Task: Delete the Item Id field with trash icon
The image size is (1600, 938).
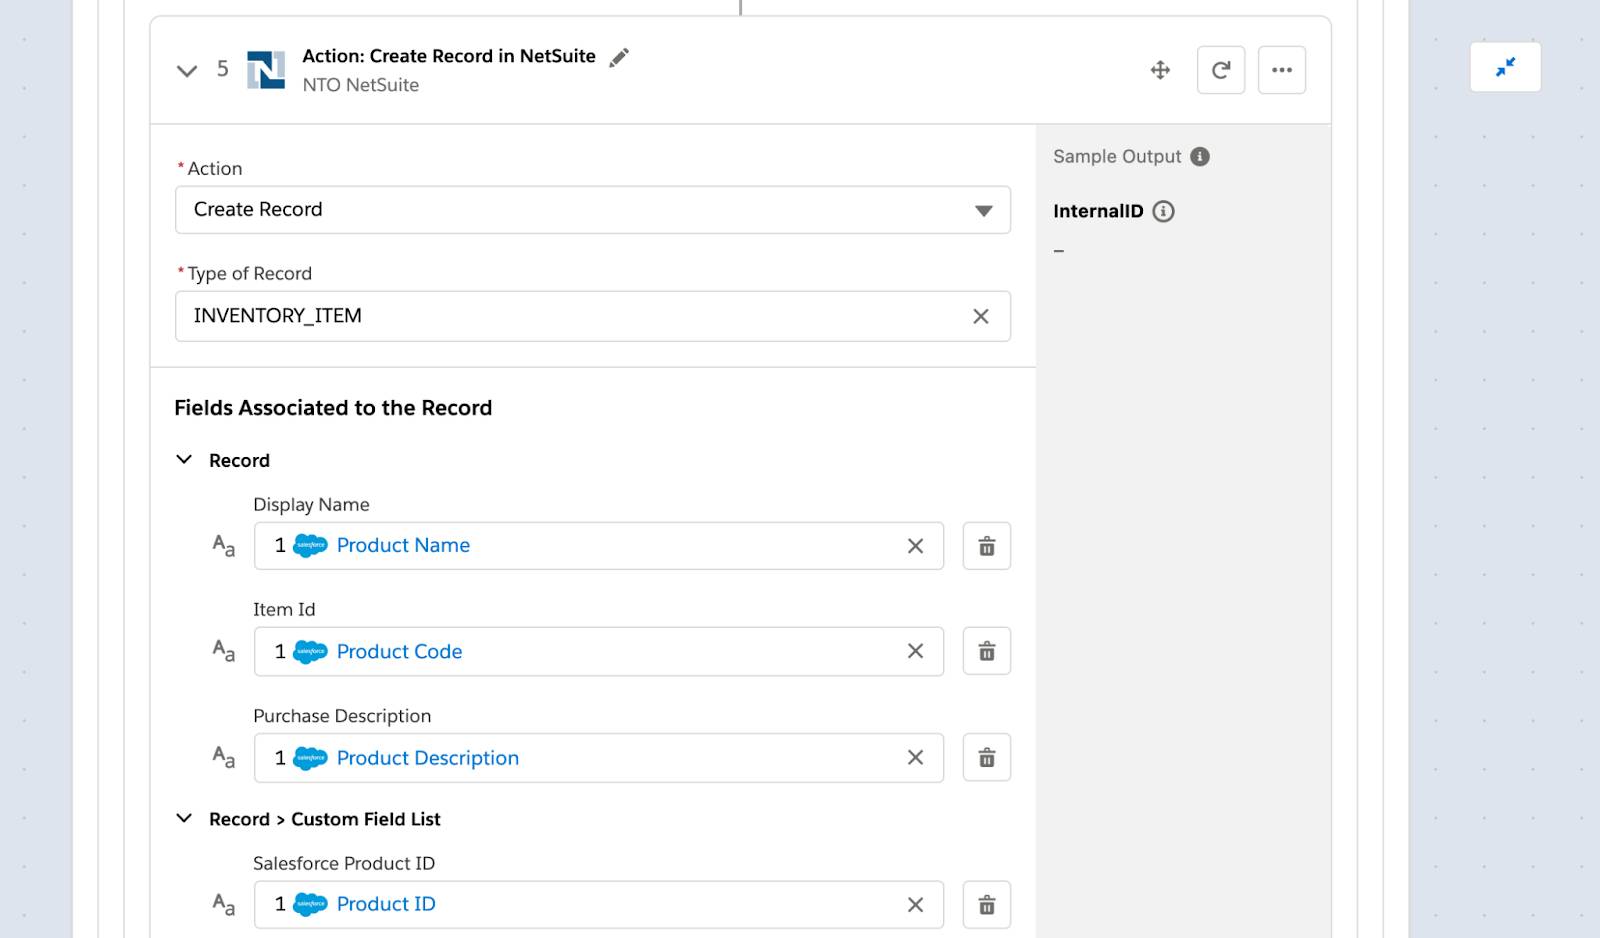Action: tap(987, 651)
